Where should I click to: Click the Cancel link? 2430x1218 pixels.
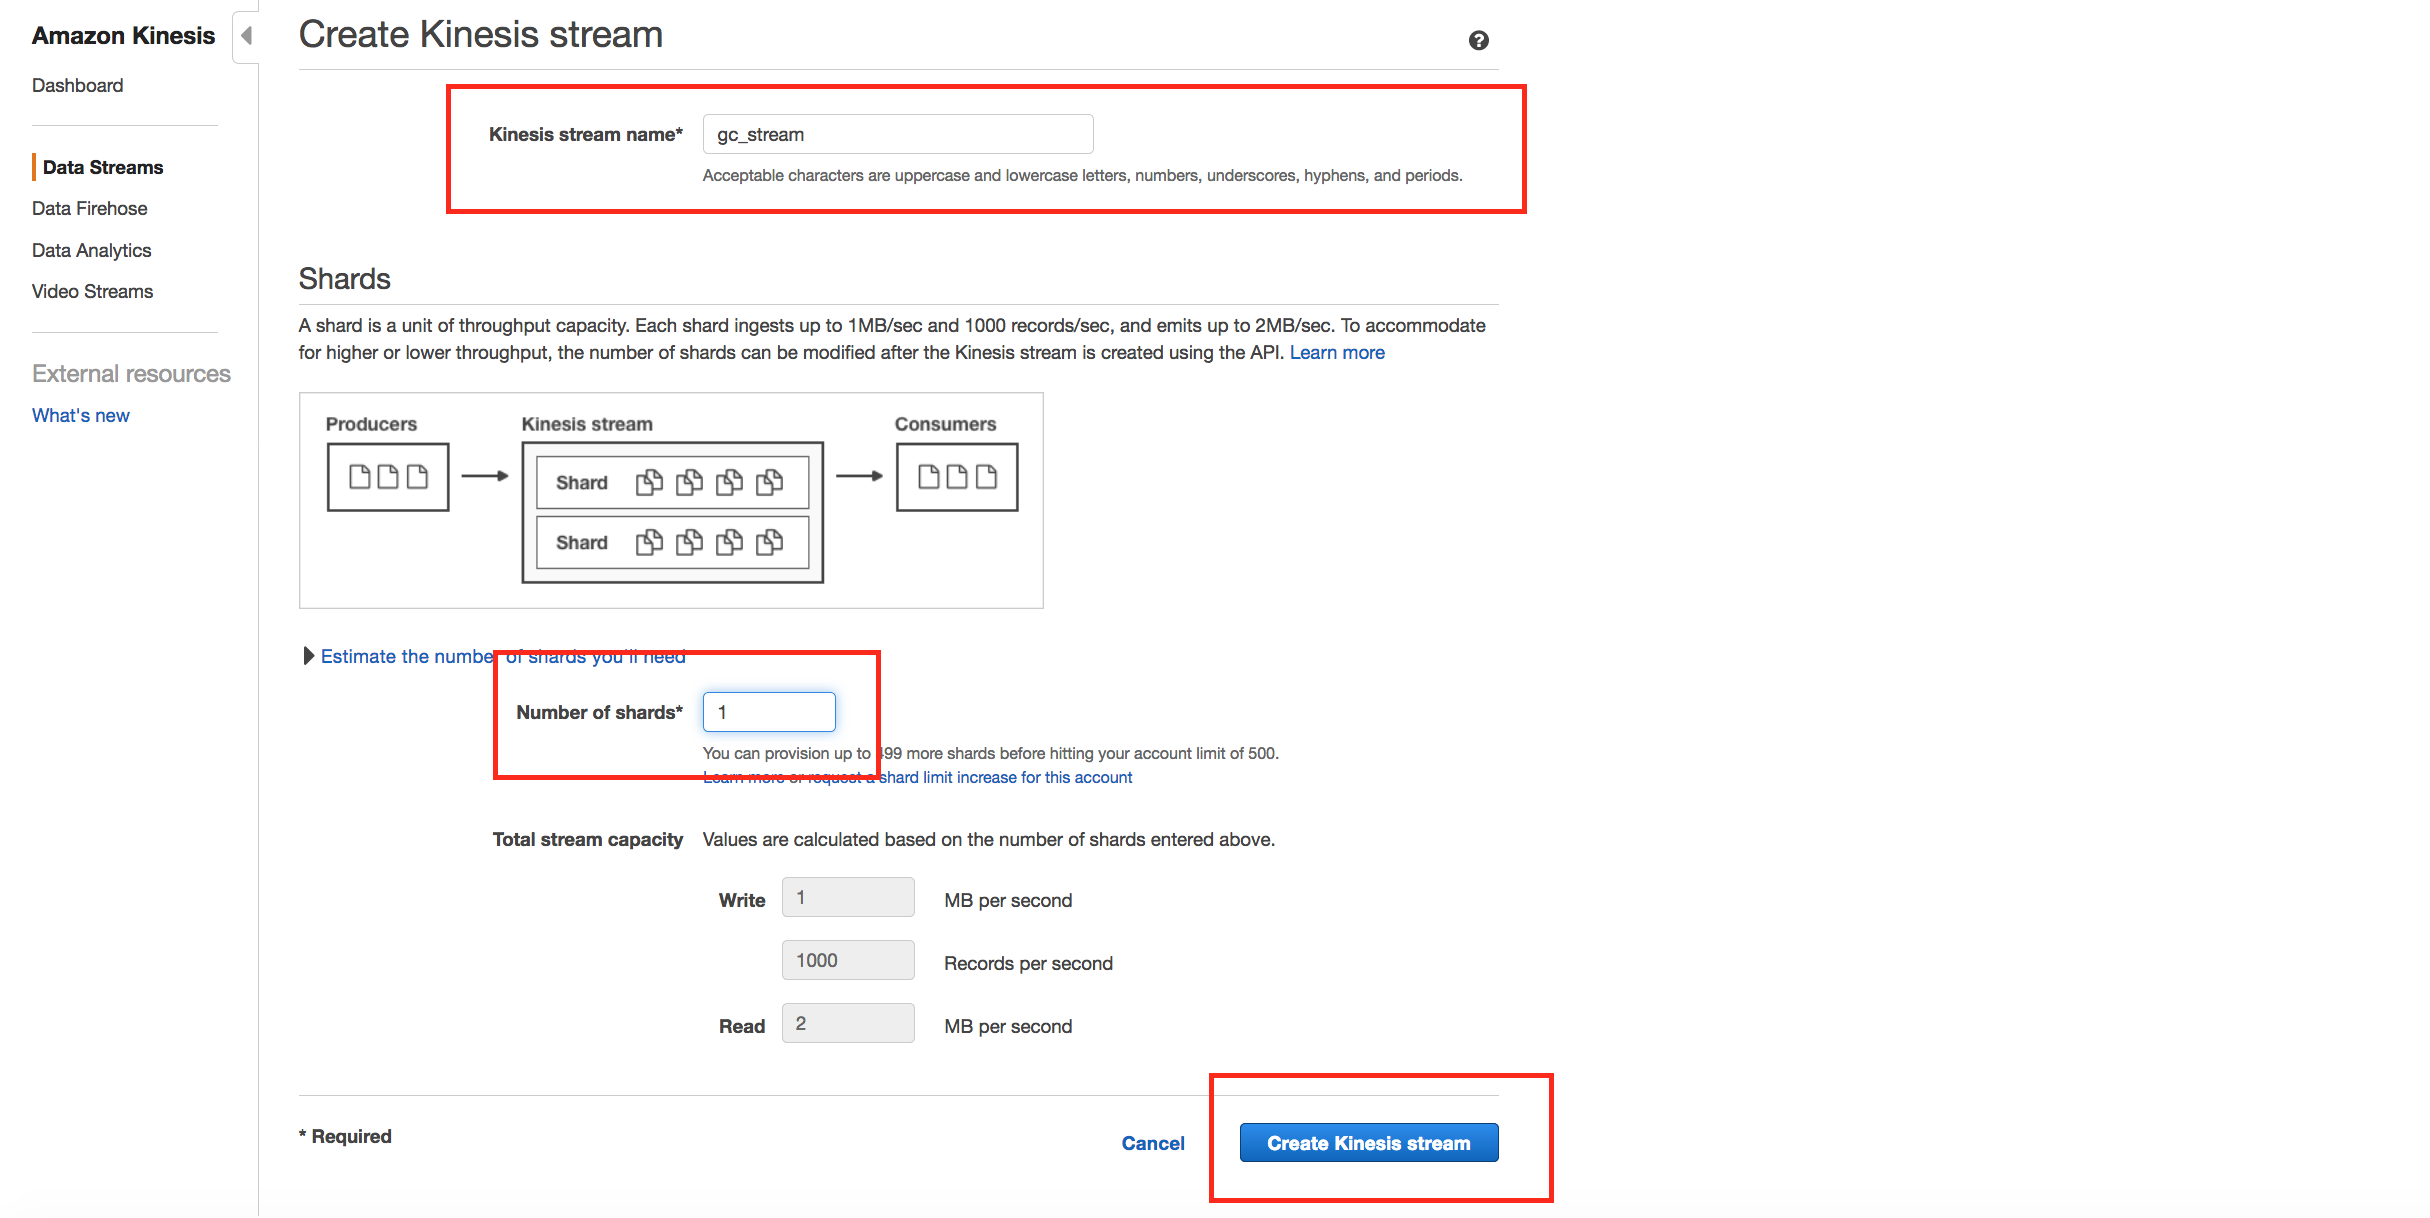tap(1152, 1143)
